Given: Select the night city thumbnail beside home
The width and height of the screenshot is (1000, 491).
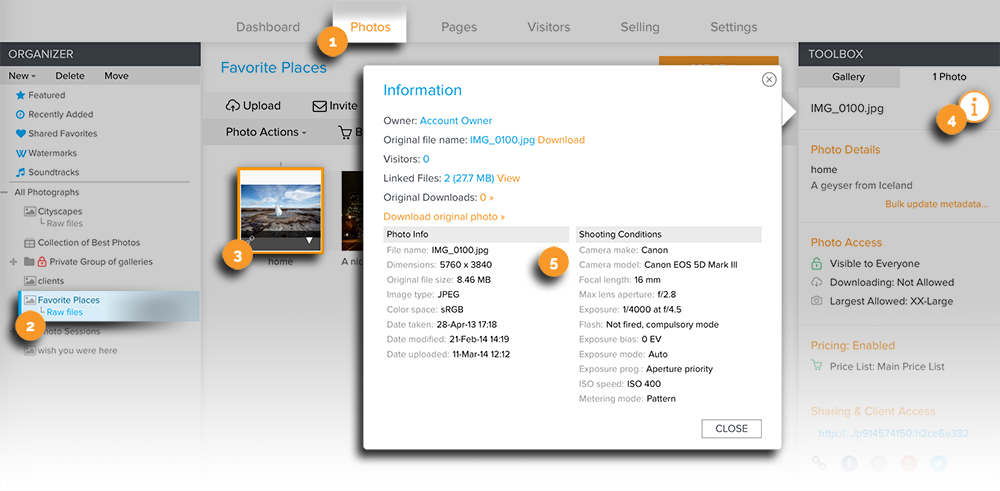Looking at the screenshot, I should coord(352,212).
